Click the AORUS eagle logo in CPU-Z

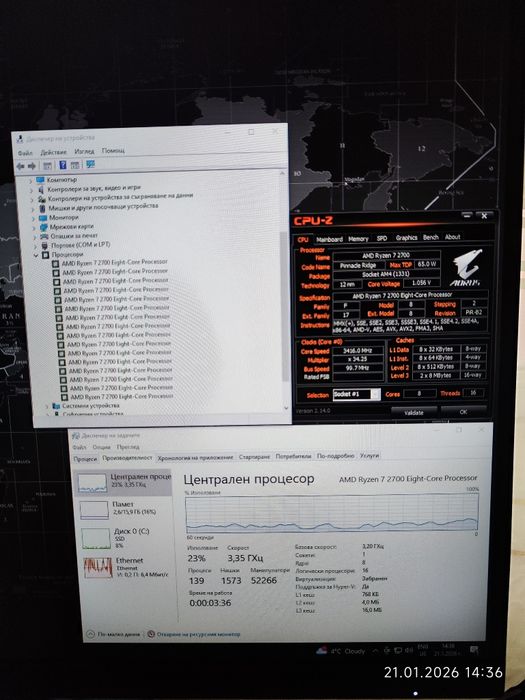coord(466,267)
